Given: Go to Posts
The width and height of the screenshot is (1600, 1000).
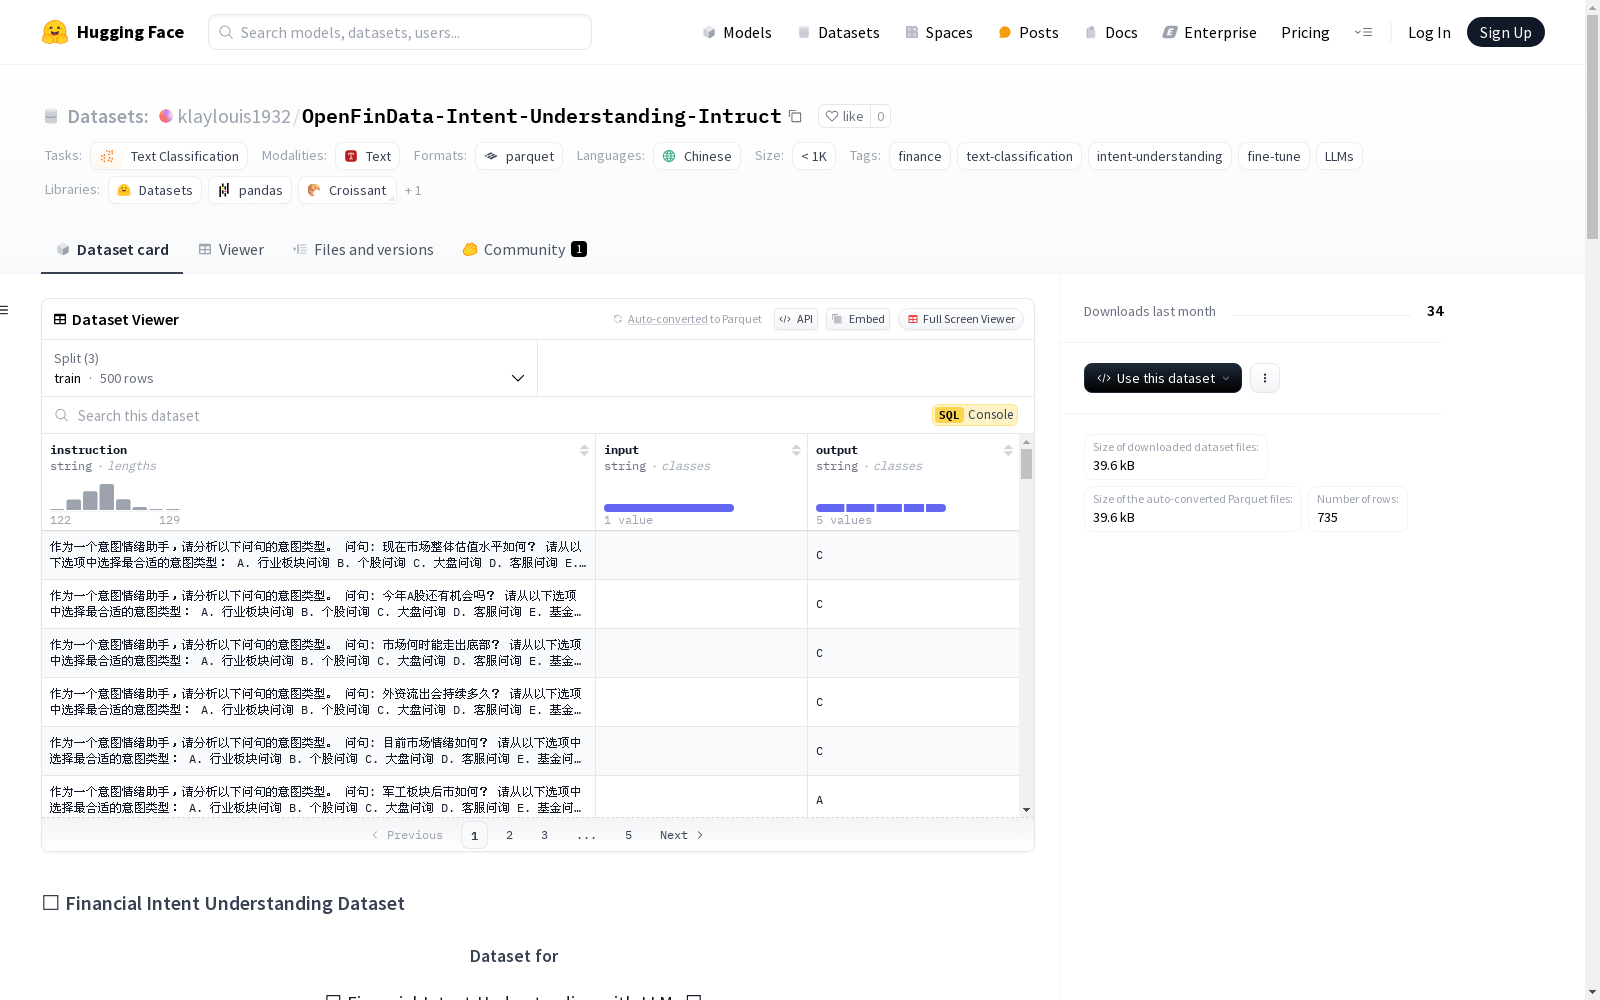Looking at the screenshot, I should tap(1028, 32).
